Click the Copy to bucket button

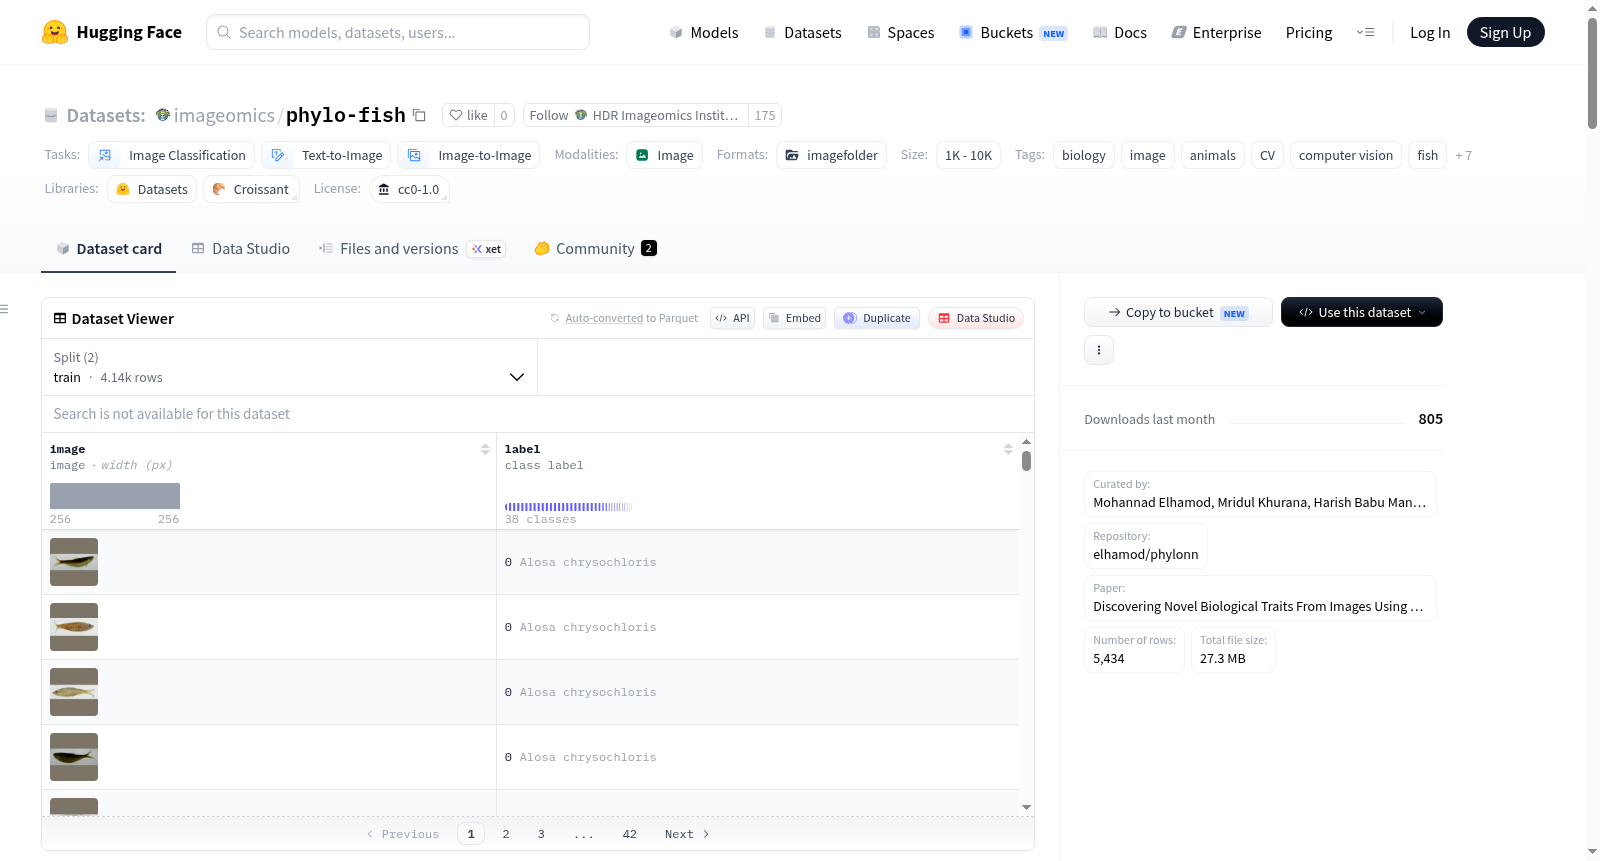tap(1178, 312)
